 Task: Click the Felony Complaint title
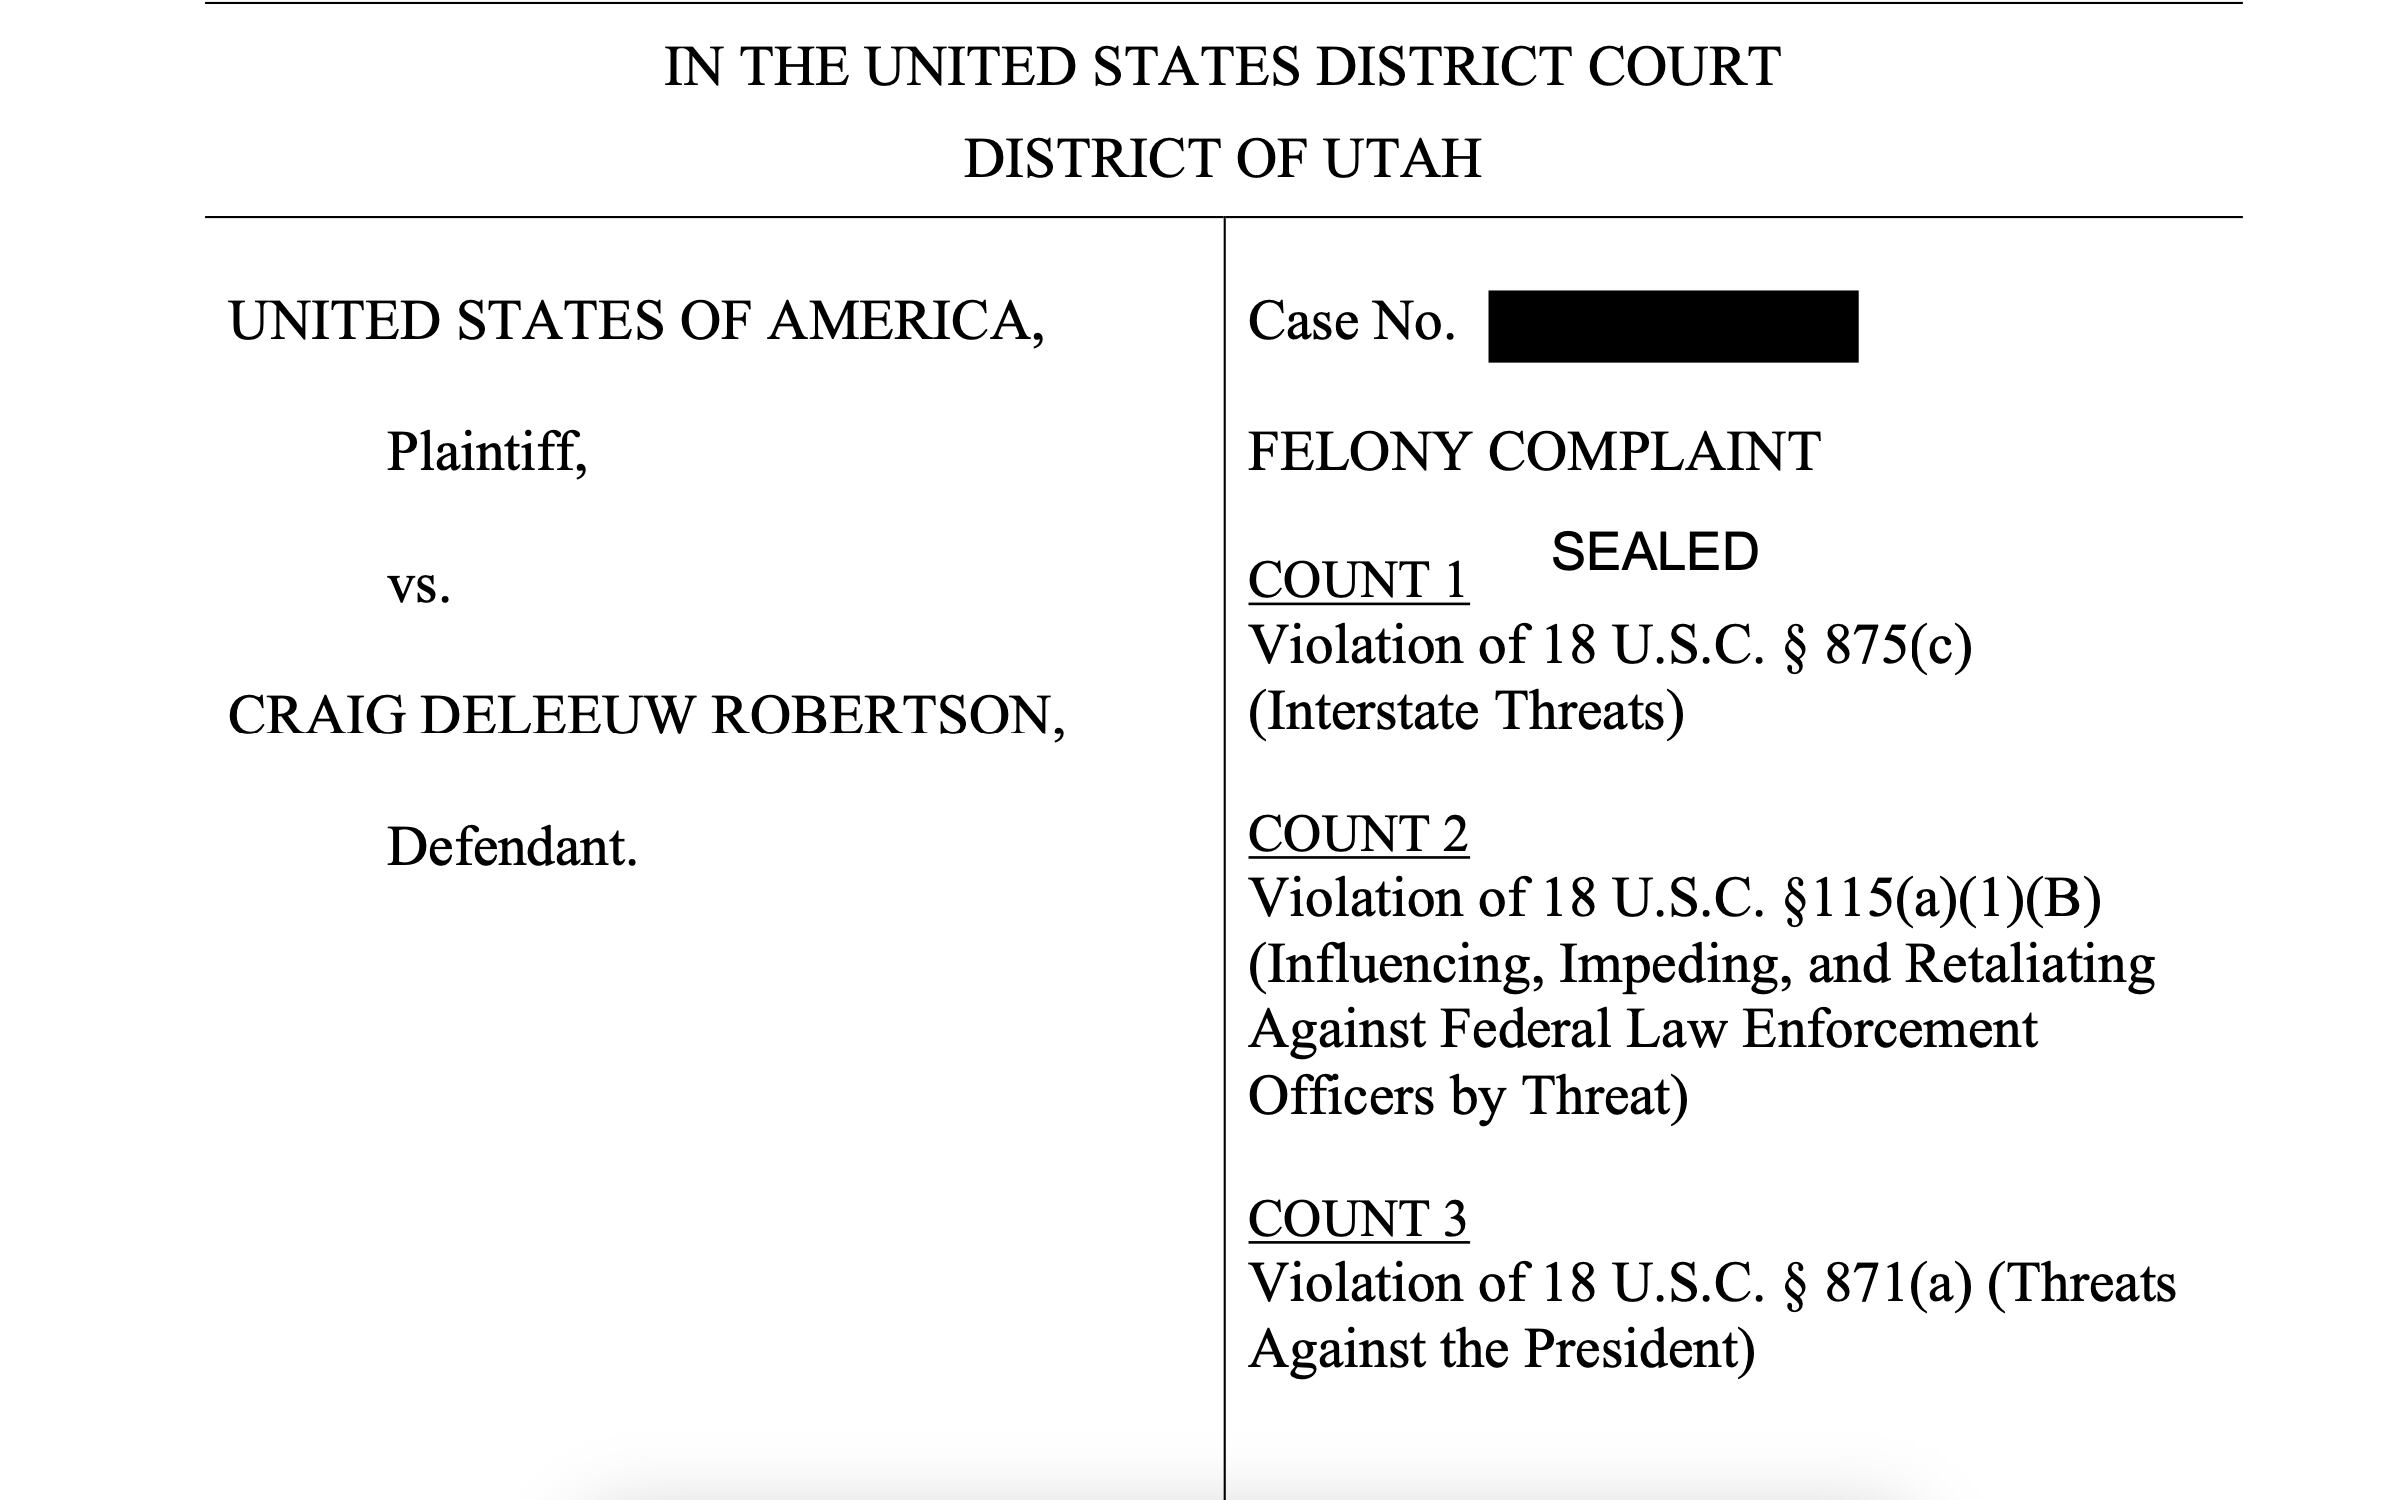click(1534, 452)
